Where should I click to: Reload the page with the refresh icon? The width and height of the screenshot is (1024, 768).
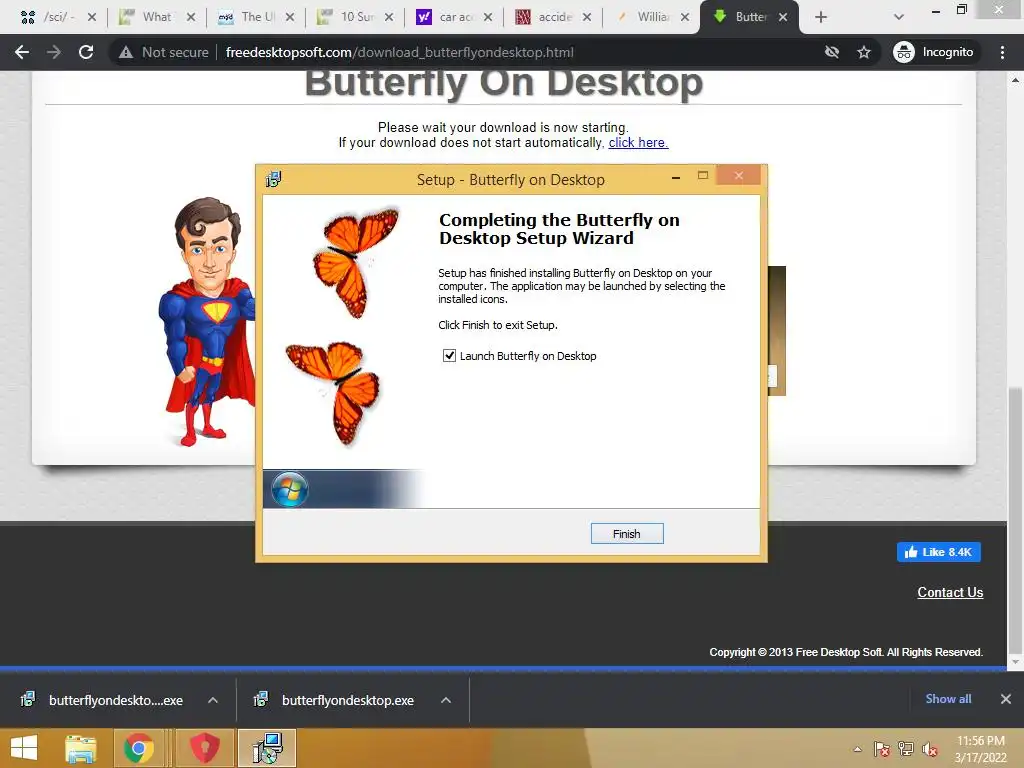(x=86, y=52)
